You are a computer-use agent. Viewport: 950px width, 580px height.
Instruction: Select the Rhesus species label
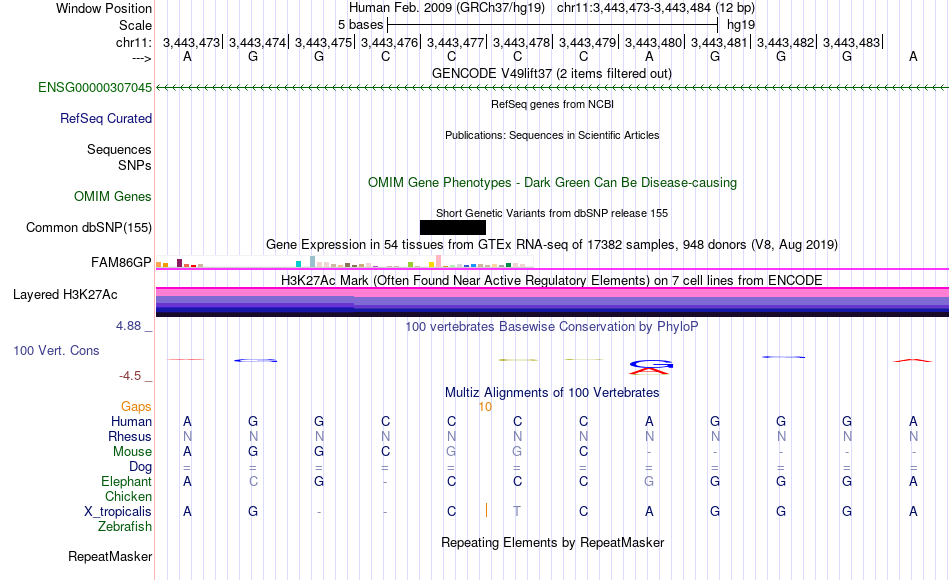pos(130,436)
